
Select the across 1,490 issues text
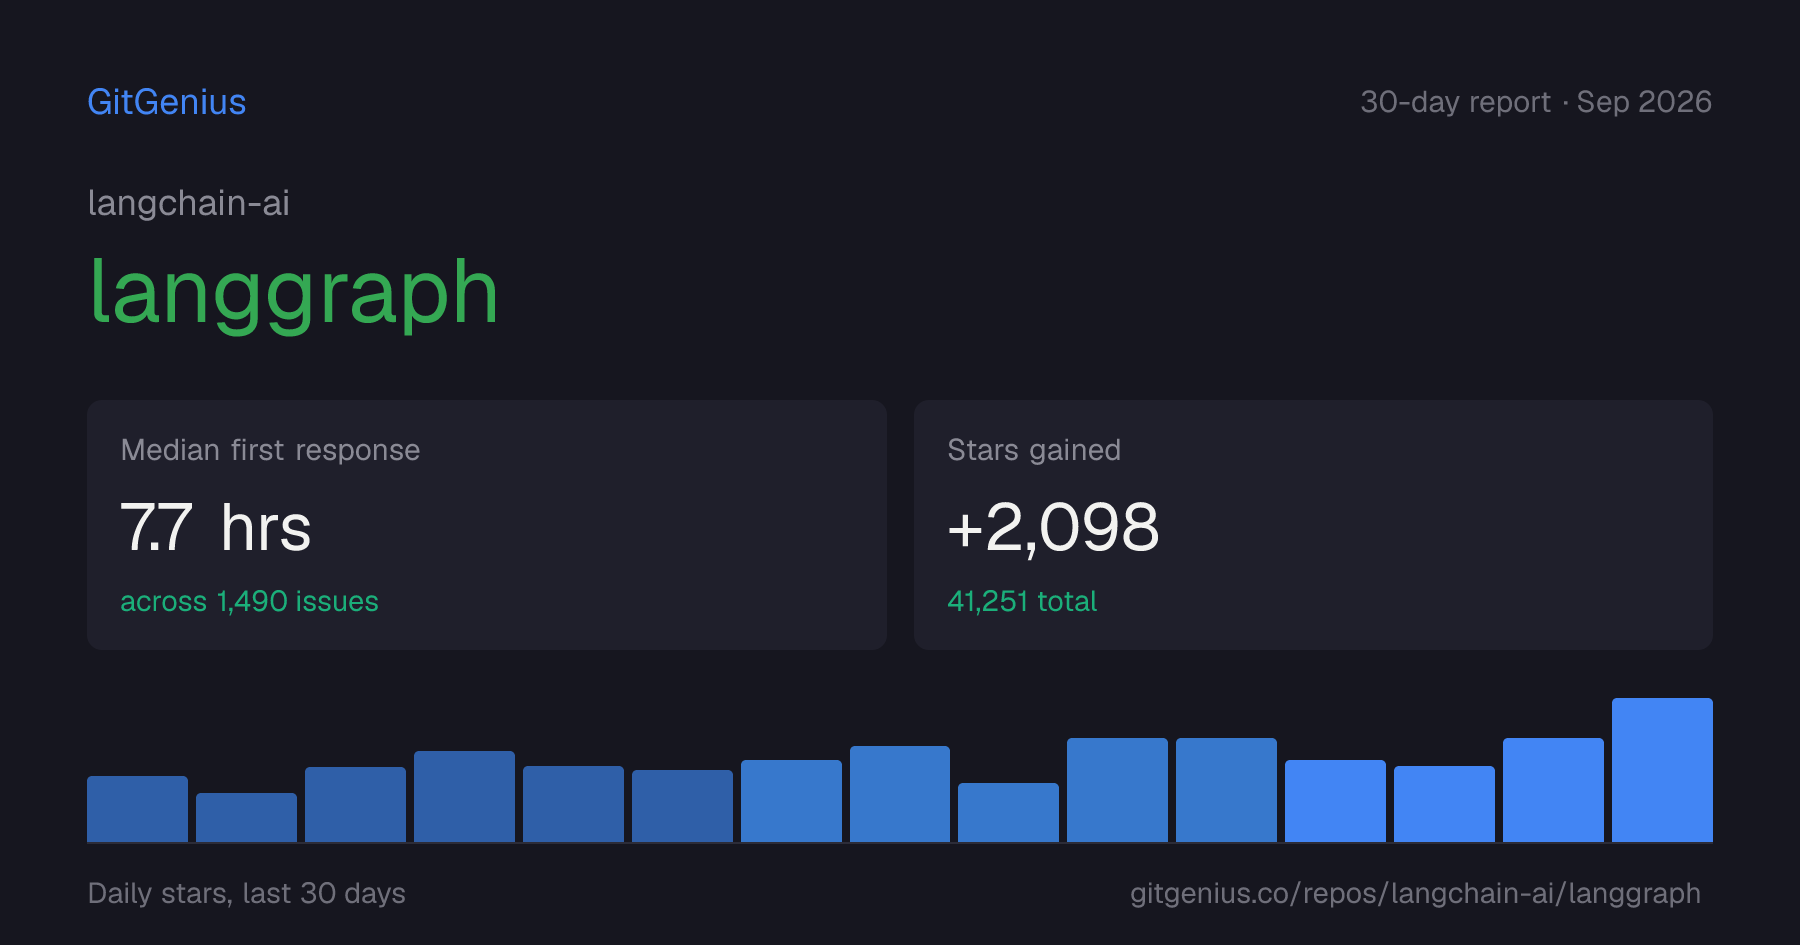pos(249,601)
